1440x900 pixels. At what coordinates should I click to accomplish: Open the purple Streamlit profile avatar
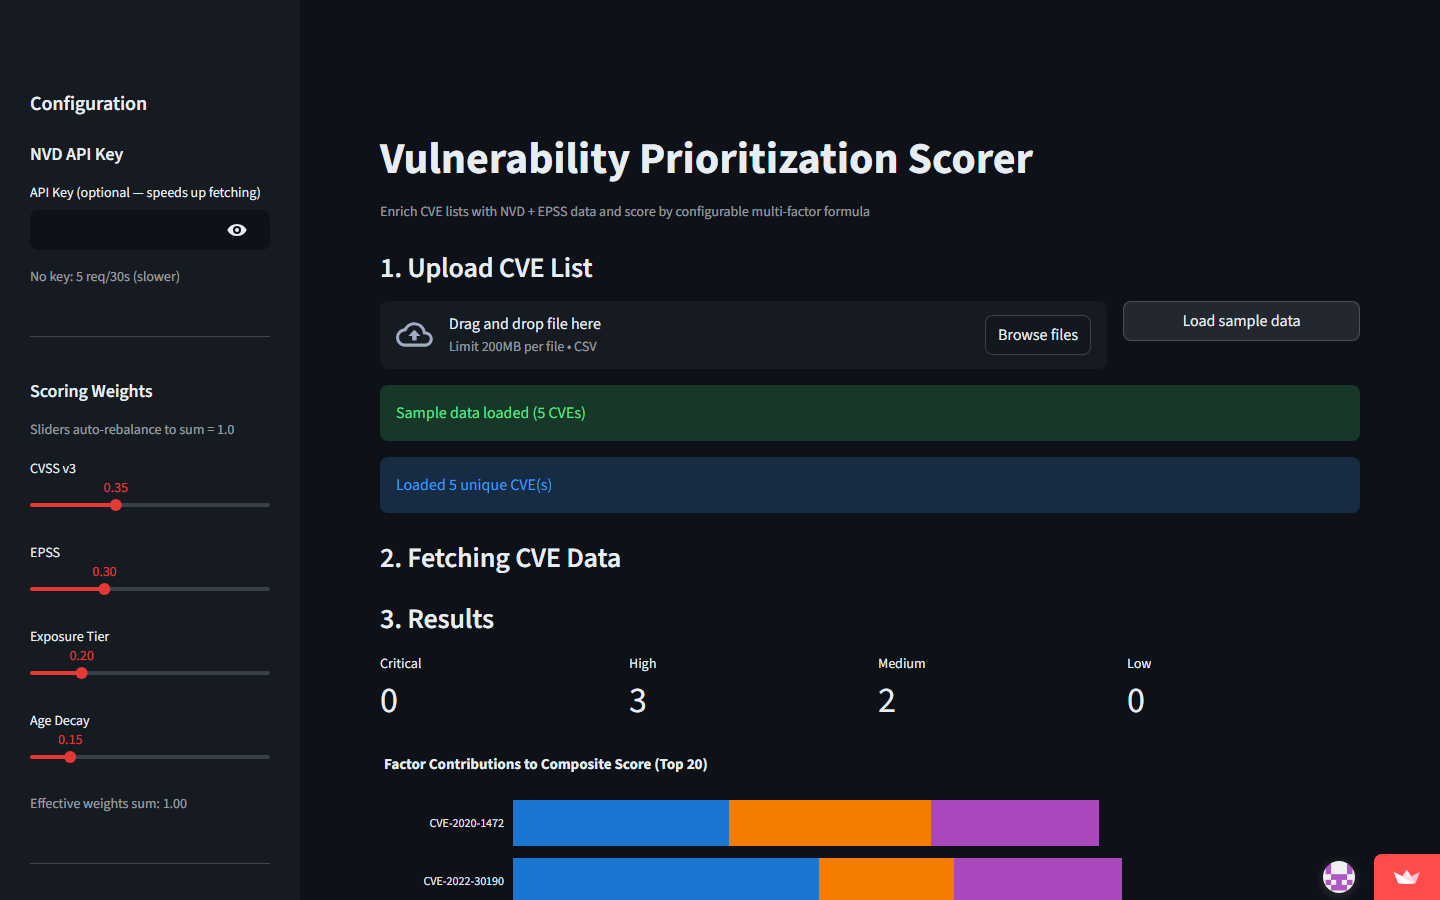tap(1338, 877)
